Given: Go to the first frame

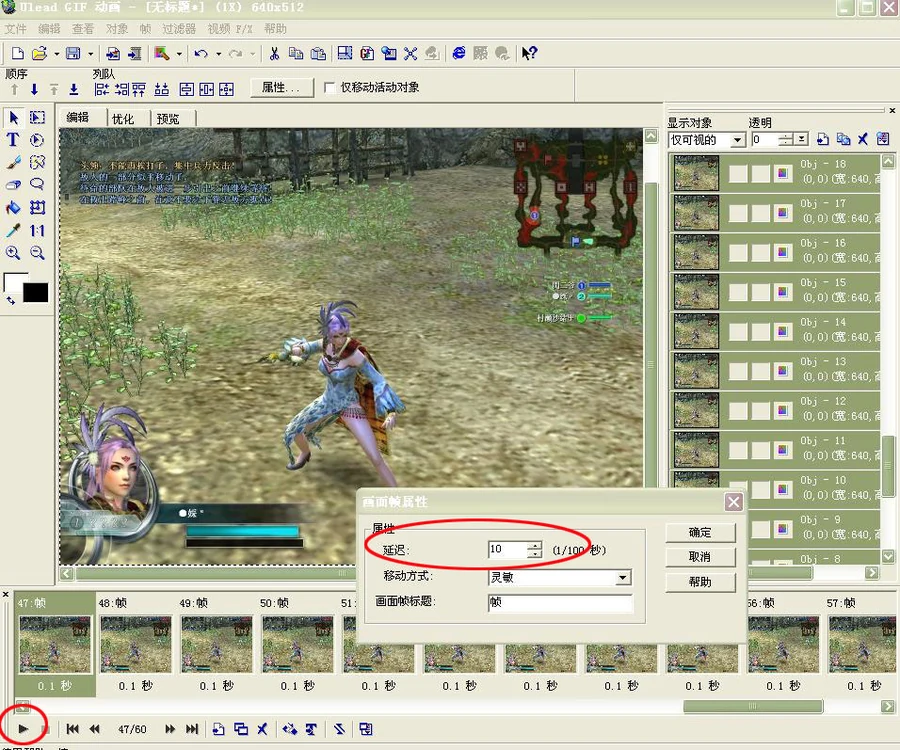Looking at the screenshot, I should tap(72, 729).
